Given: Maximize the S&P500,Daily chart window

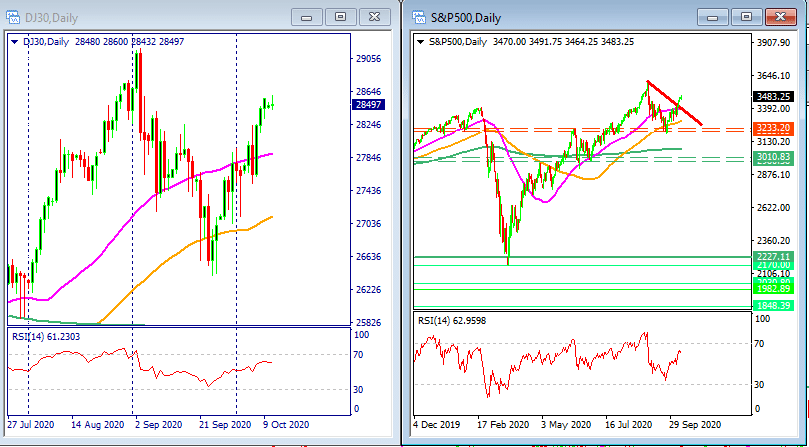Looking at the screenshot, I should click(746, 17).
